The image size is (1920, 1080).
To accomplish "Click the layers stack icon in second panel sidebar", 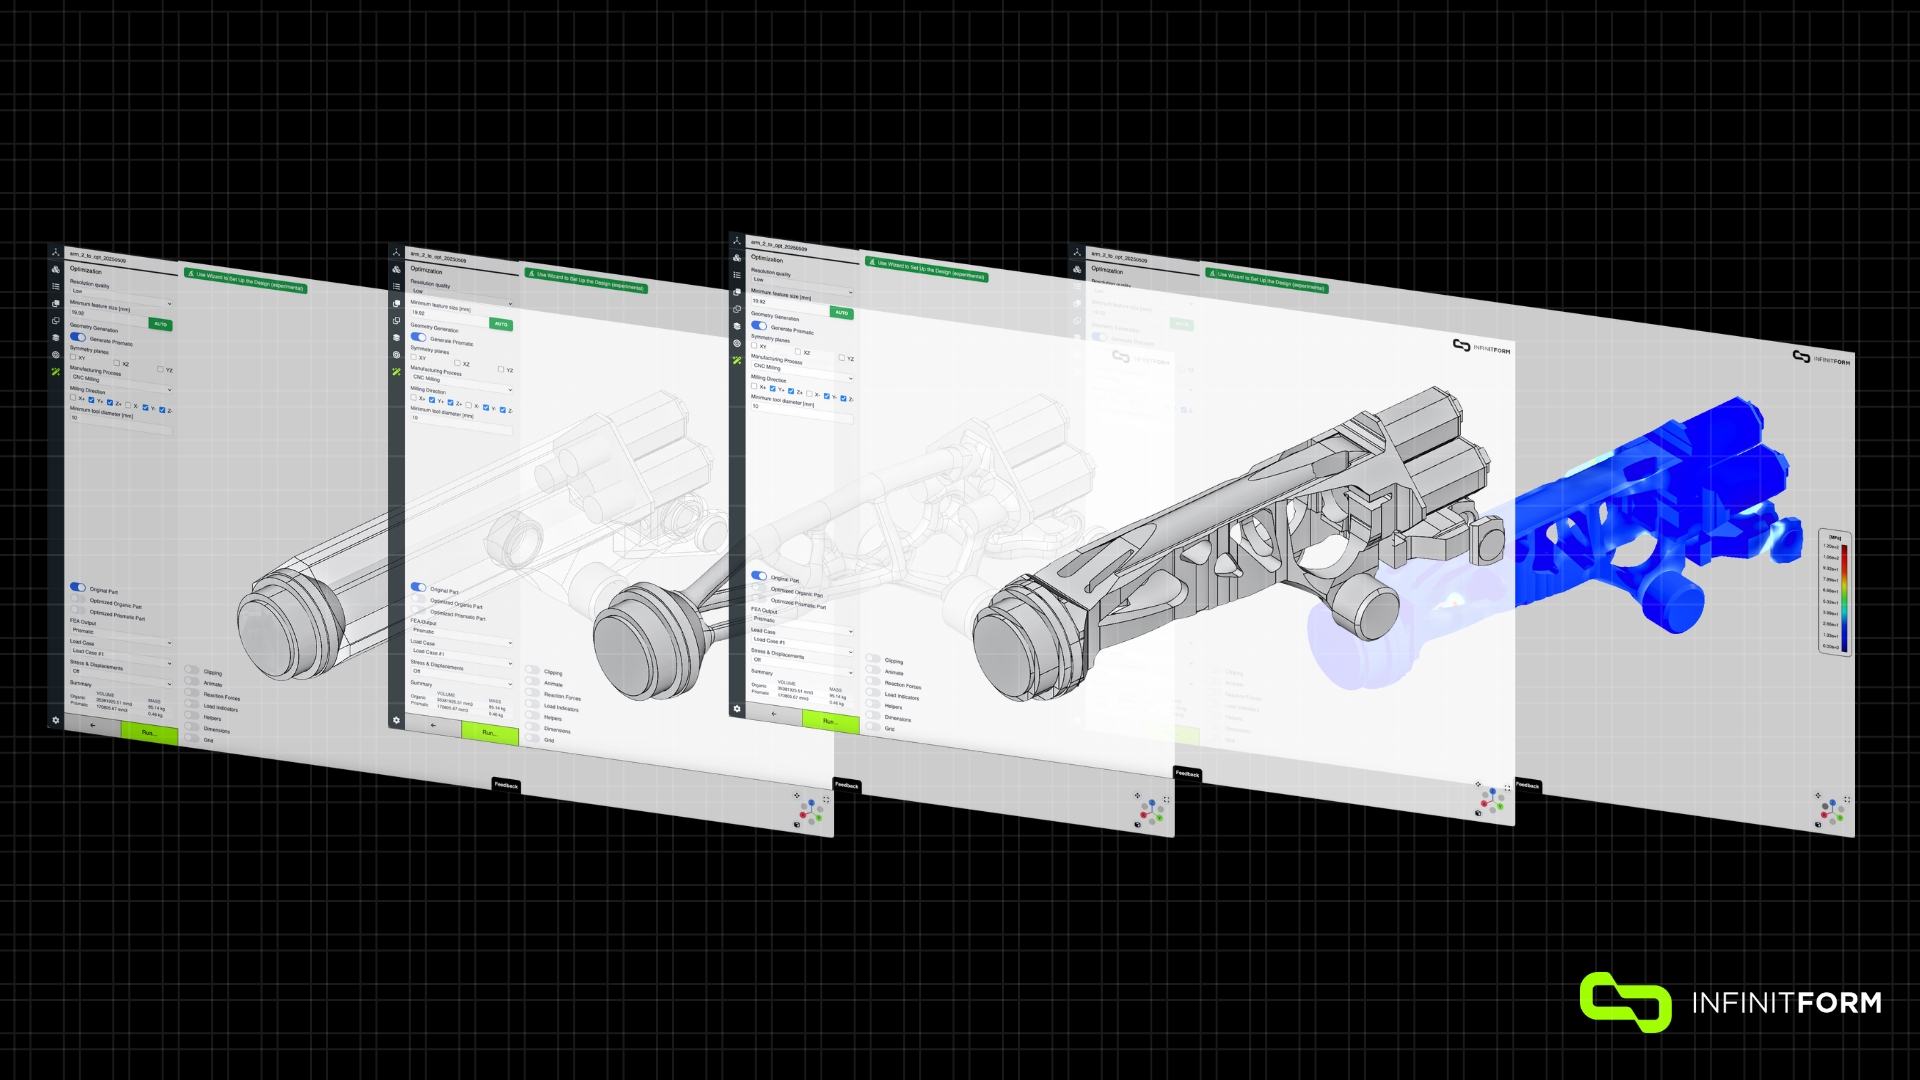I will [x=396, y=338].
